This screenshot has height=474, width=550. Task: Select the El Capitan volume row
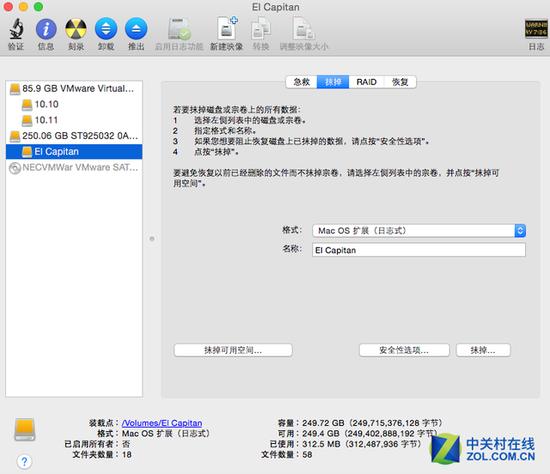point(74,152)
